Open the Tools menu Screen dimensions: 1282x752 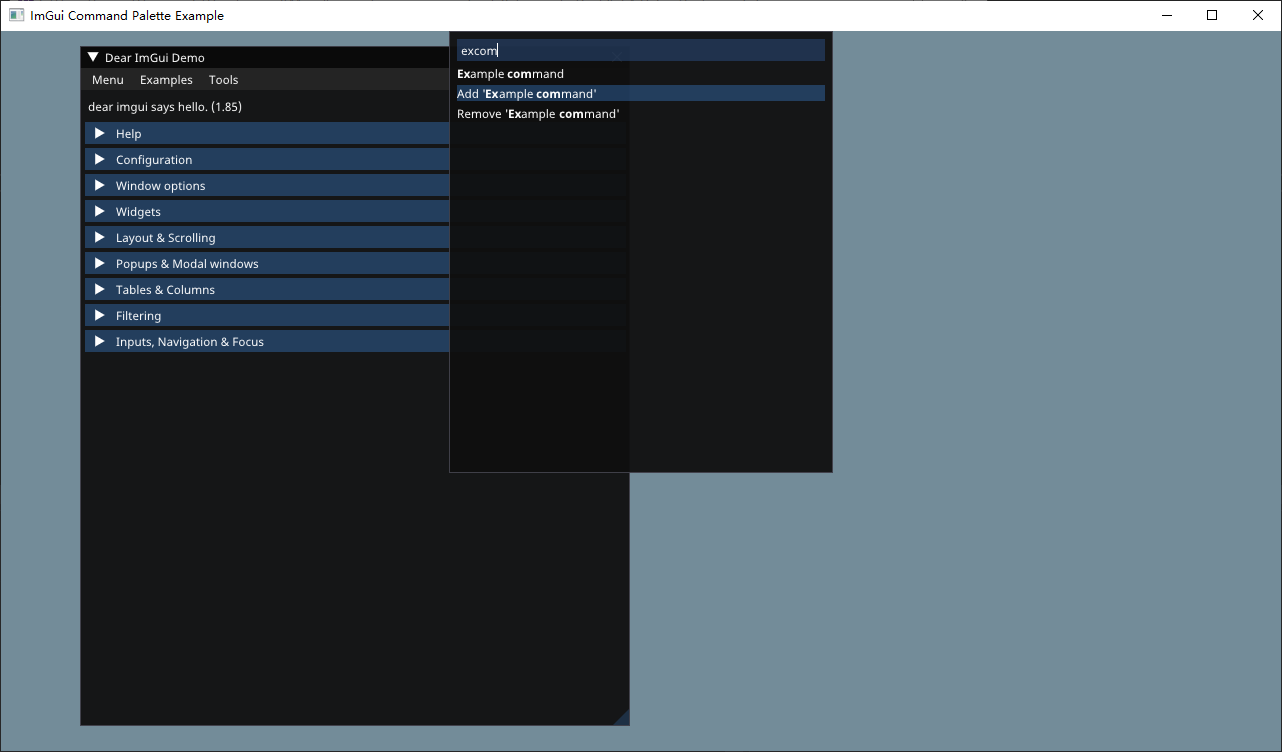click(x=223, y=79)
